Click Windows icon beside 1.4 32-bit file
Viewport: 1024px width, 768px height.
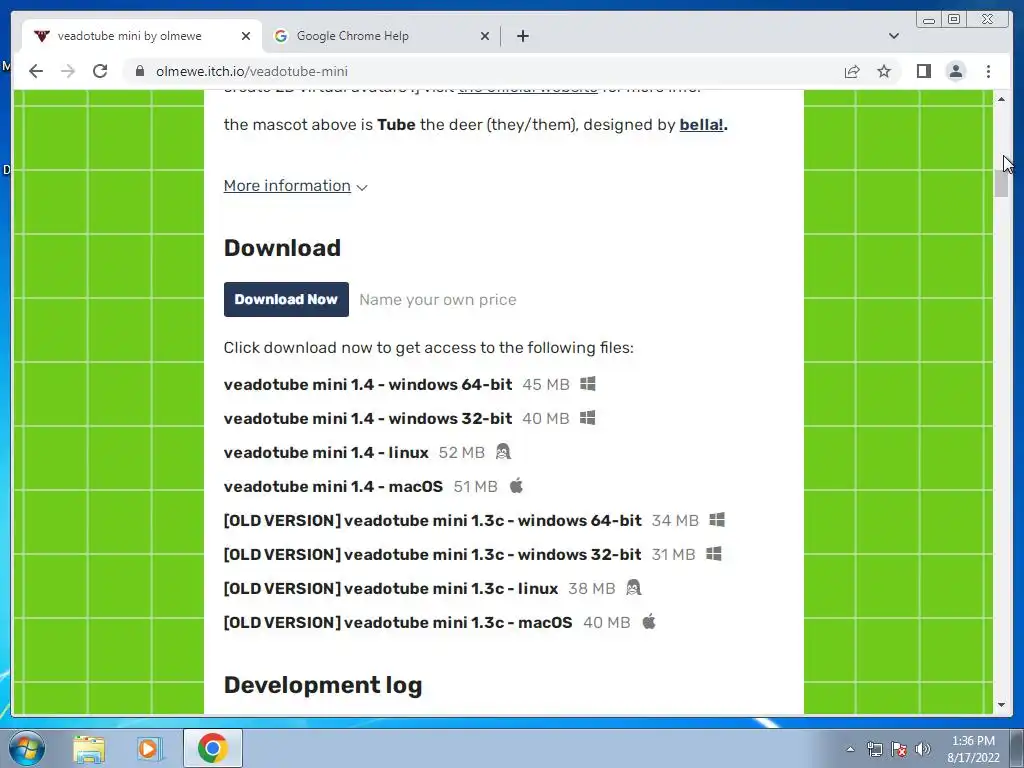pos(588,417)
